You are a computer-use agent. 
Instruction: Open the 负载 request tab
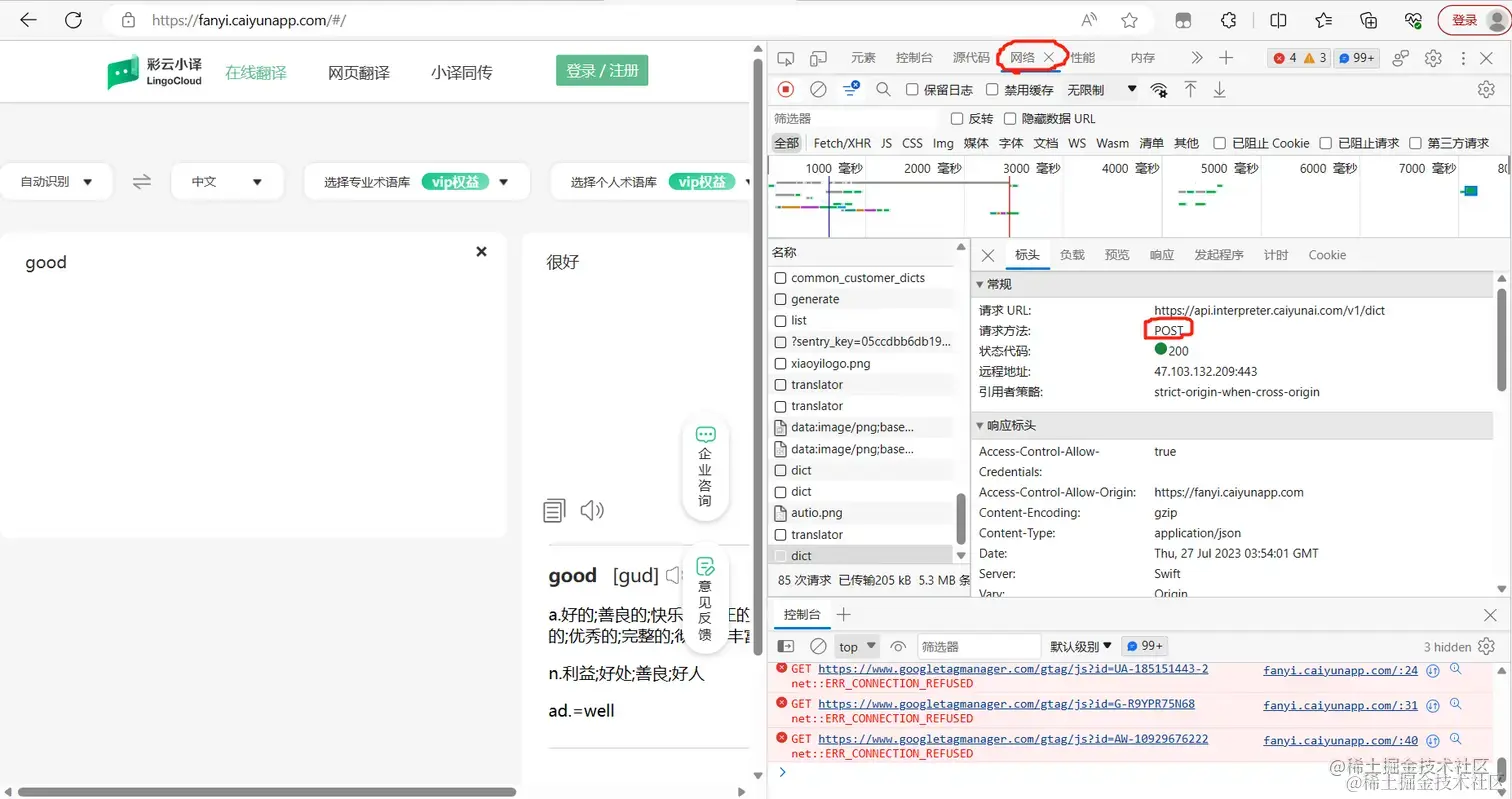[1072, 255]
